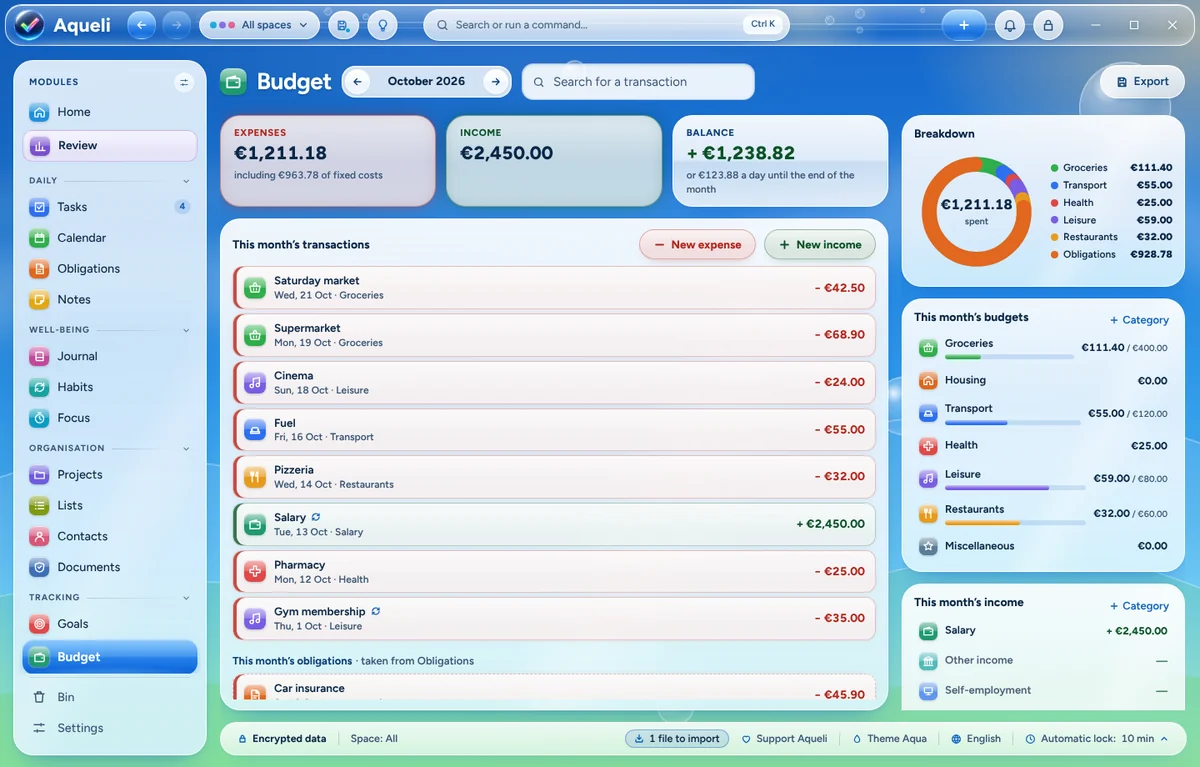Click the Car insurance obligation icon
1200x767 pixels.
[255, 693]
